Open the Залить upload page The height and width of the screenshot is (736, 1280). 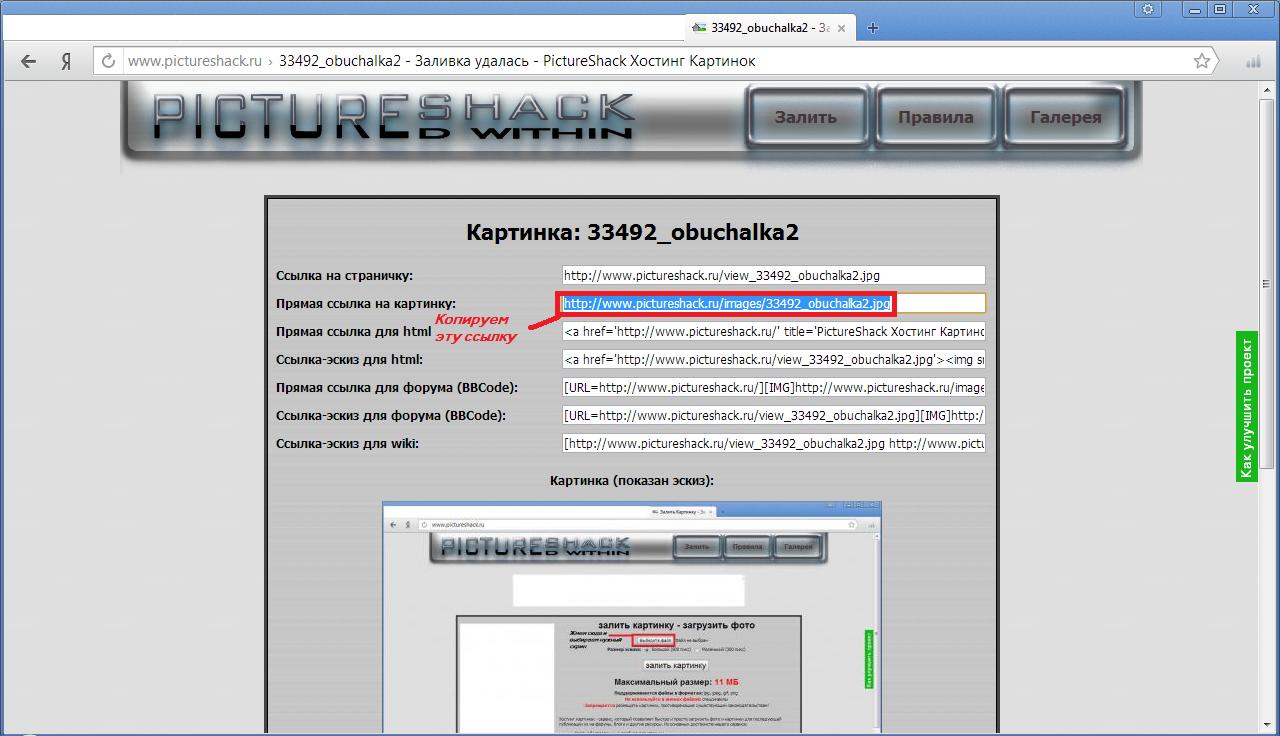pos(805,117)
